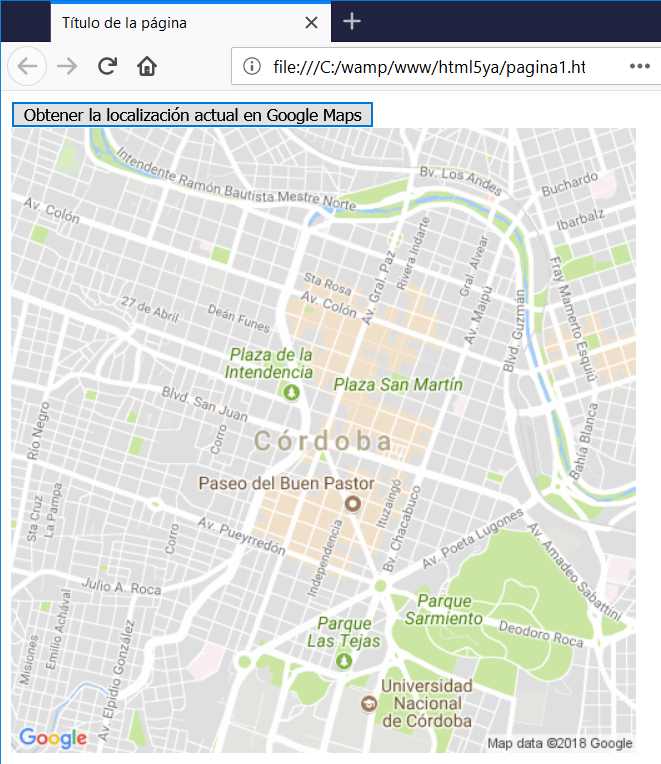
Task: Click the Av. Maipú street label
Action: (478, 315)
